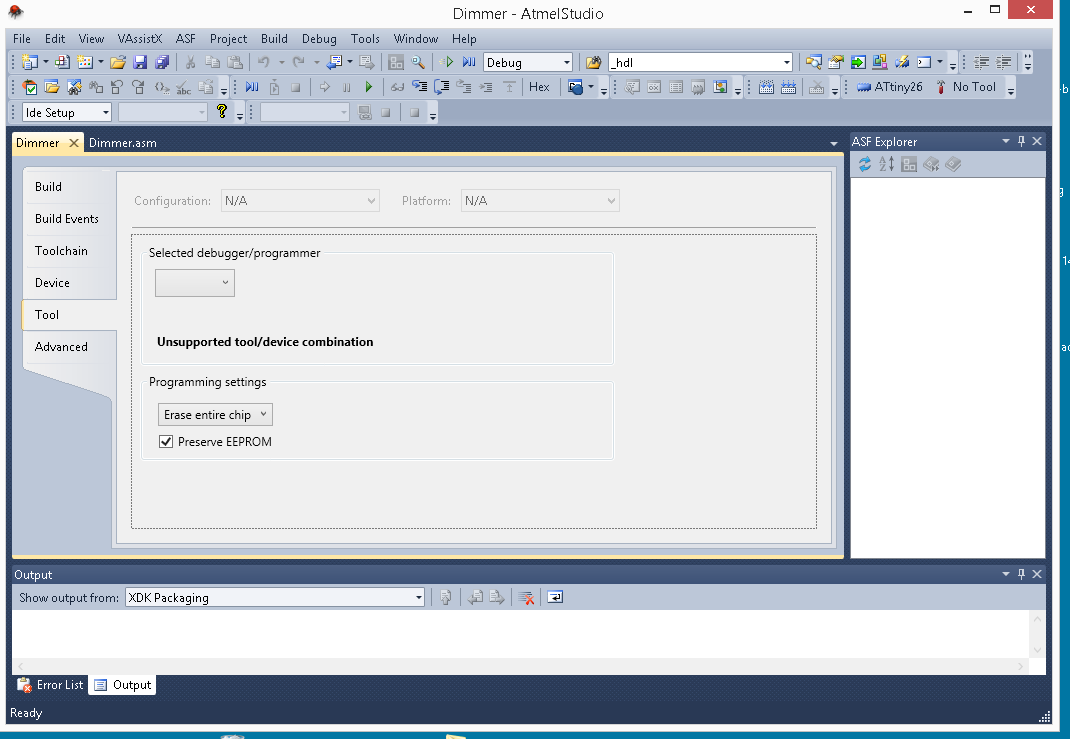Click the Find in Files icon beside _hdl box
Image resolution: width=1070 pixels, height=739 pixels.
point(593,62)
